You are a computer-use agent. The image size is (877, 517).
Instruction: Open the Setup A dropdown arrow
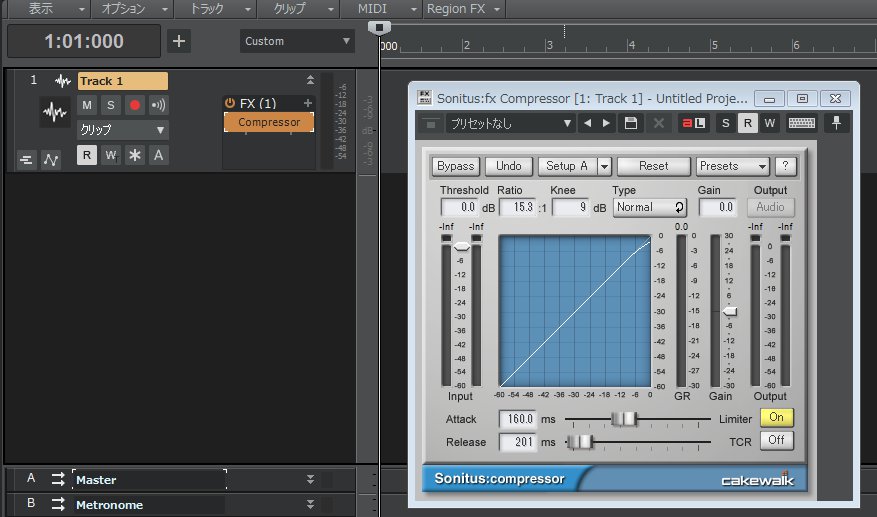[x=605, y=166]
